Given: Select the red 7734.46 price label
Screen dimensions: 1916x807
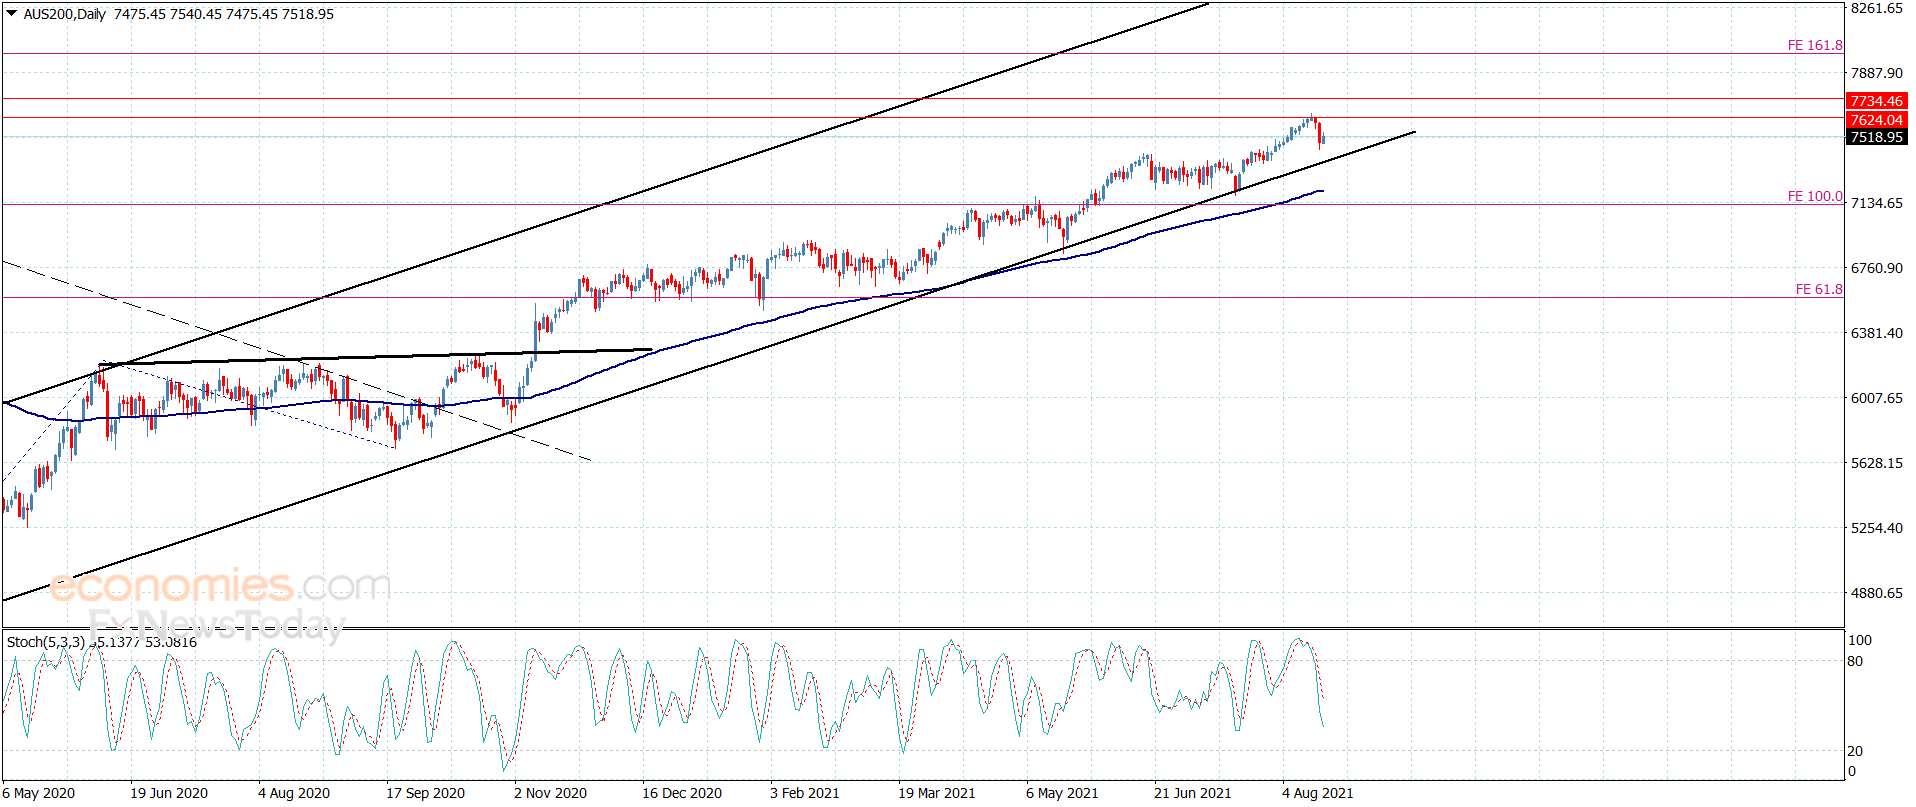Looking at the screenshot, I should 1876,101.
